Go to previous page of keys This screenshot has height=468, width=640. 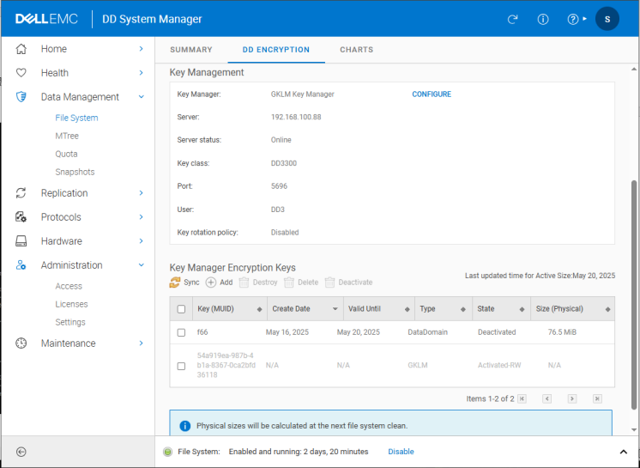click(x=547, y=399)
